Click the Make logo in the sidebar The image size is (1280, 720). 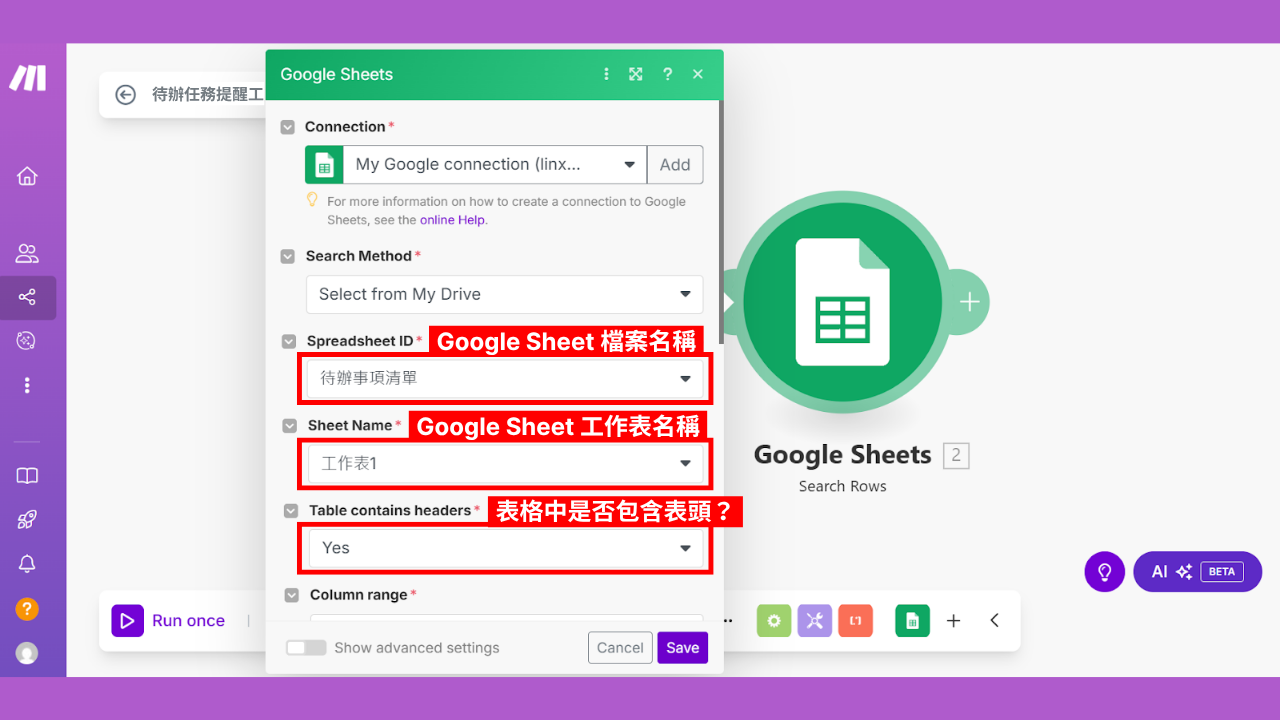(x=28, y=78)
